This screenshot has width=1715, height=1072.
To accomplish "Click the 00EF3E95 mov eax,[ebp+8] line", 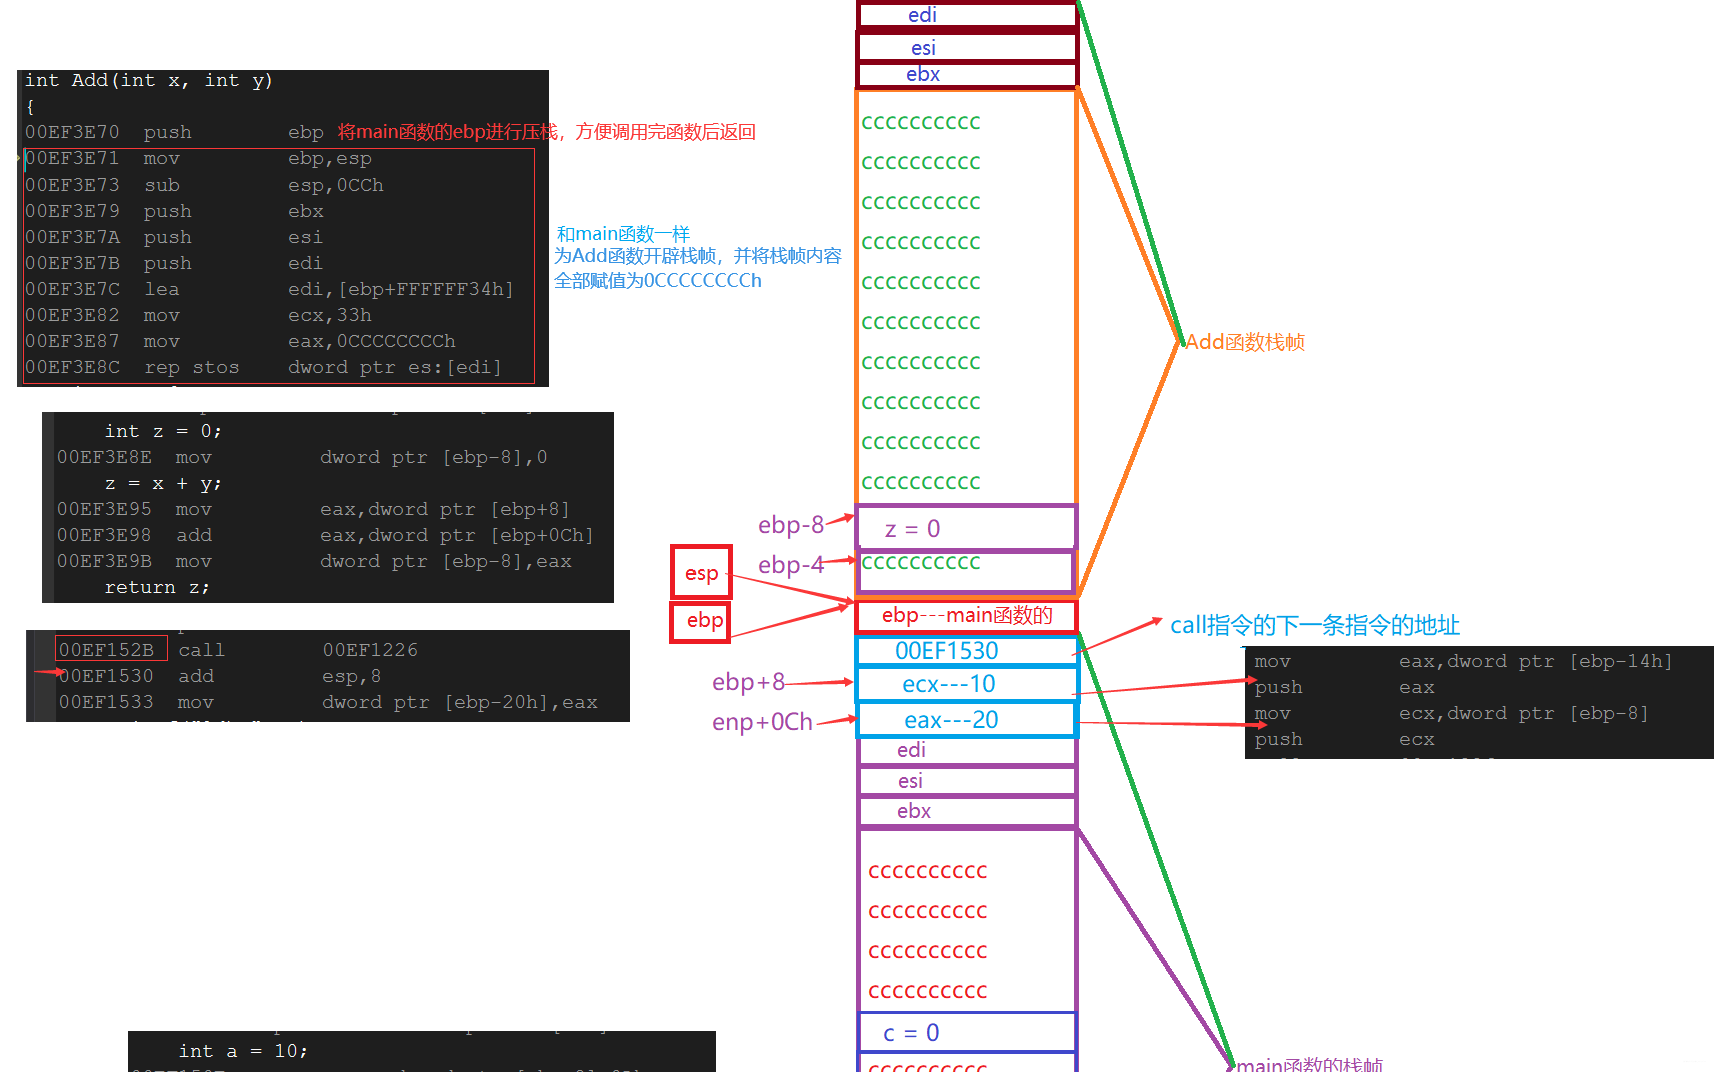I will (x=313, y=509).
